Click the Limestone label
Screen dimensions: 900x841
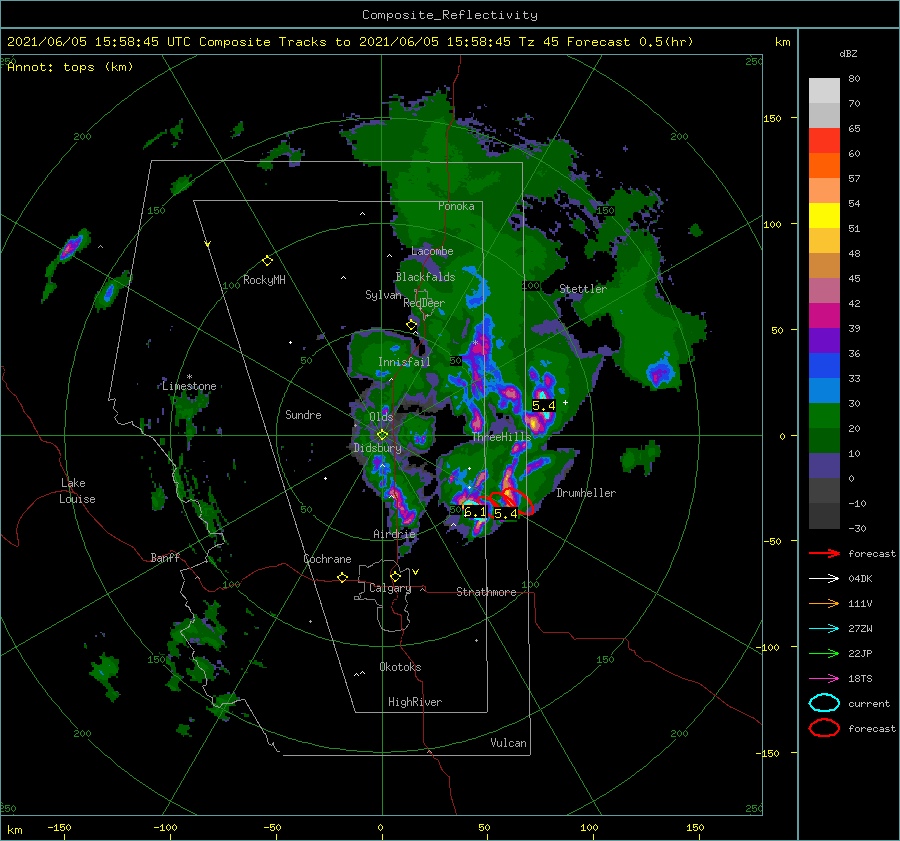tap(189, 386)
